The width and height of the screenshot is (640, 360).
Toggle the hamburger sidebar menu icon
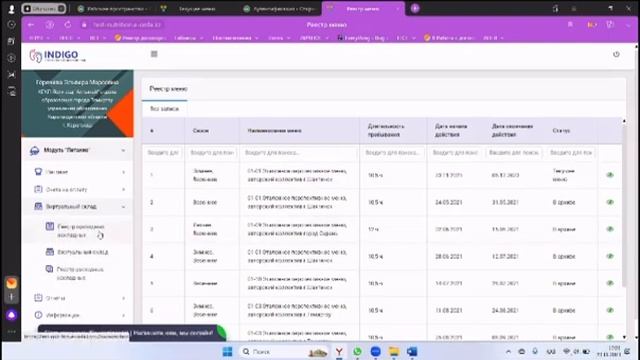pyautogui.click(x=154, y=54)
